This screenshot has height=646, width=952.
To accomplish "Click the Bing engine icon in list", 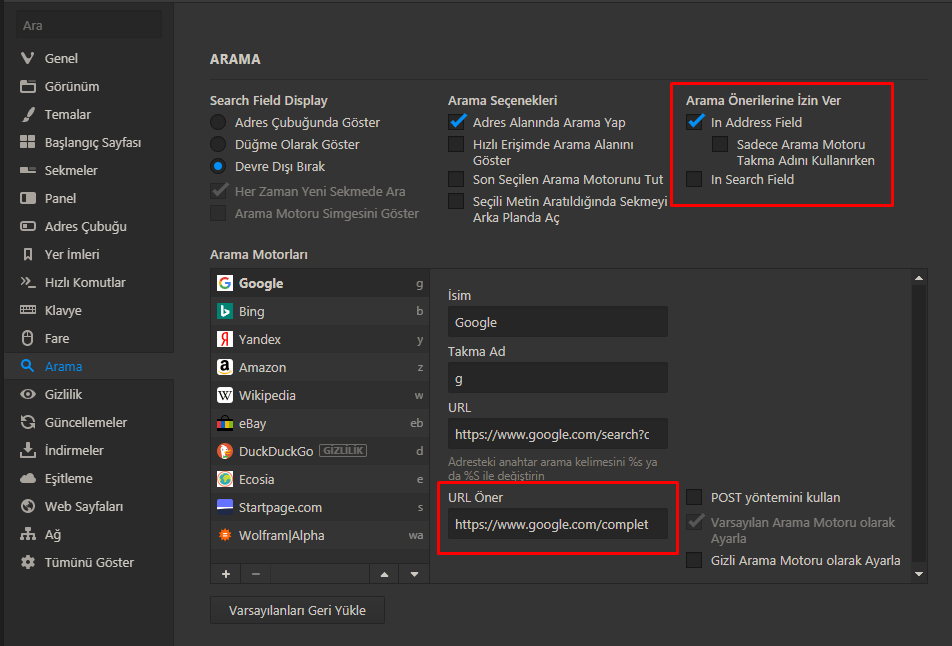I will tap(225, 311).
